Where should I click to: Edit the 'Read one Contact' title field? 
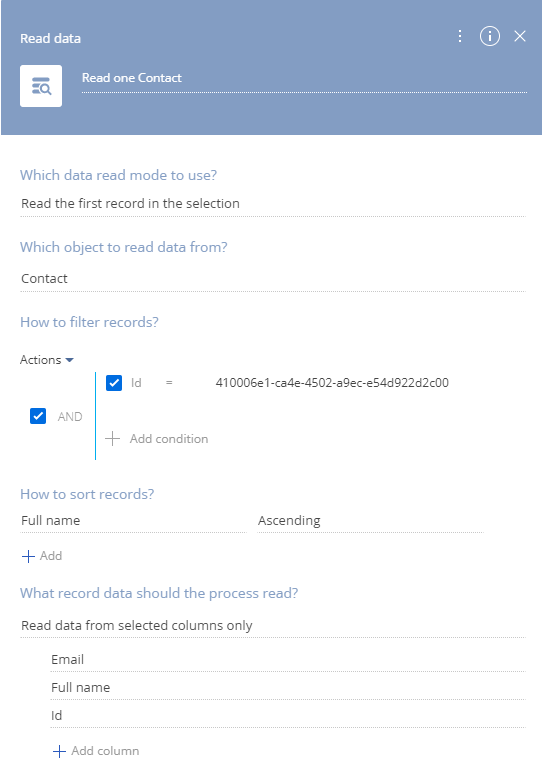coord(304,78)
